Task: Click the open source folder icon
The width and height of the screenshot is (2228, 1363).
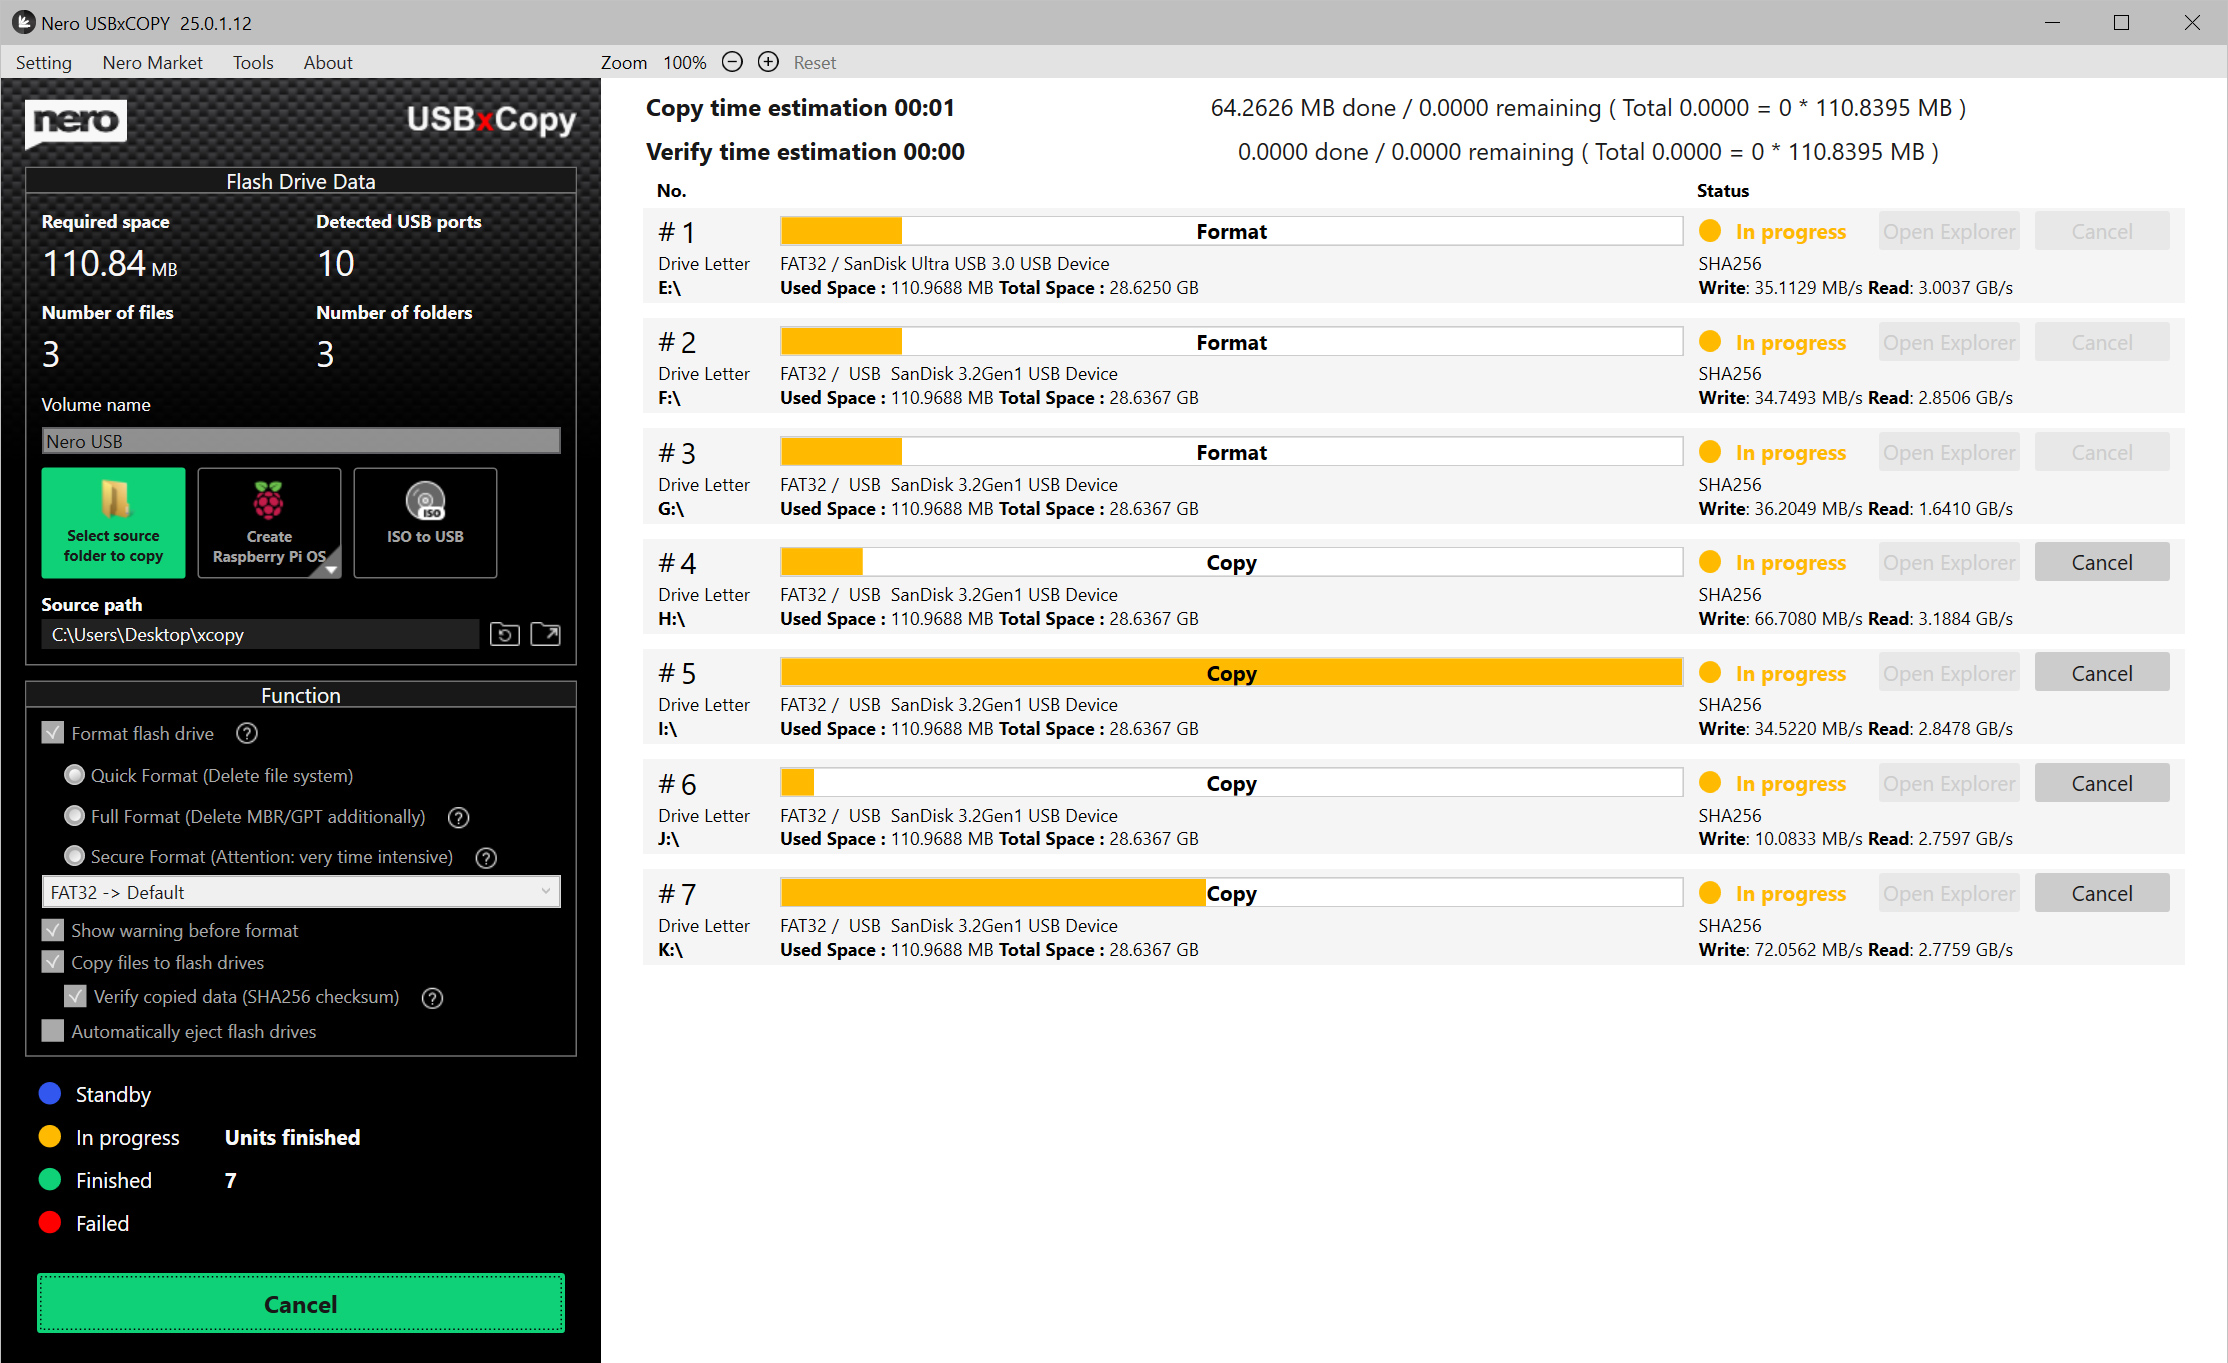Action: (545, 635)
